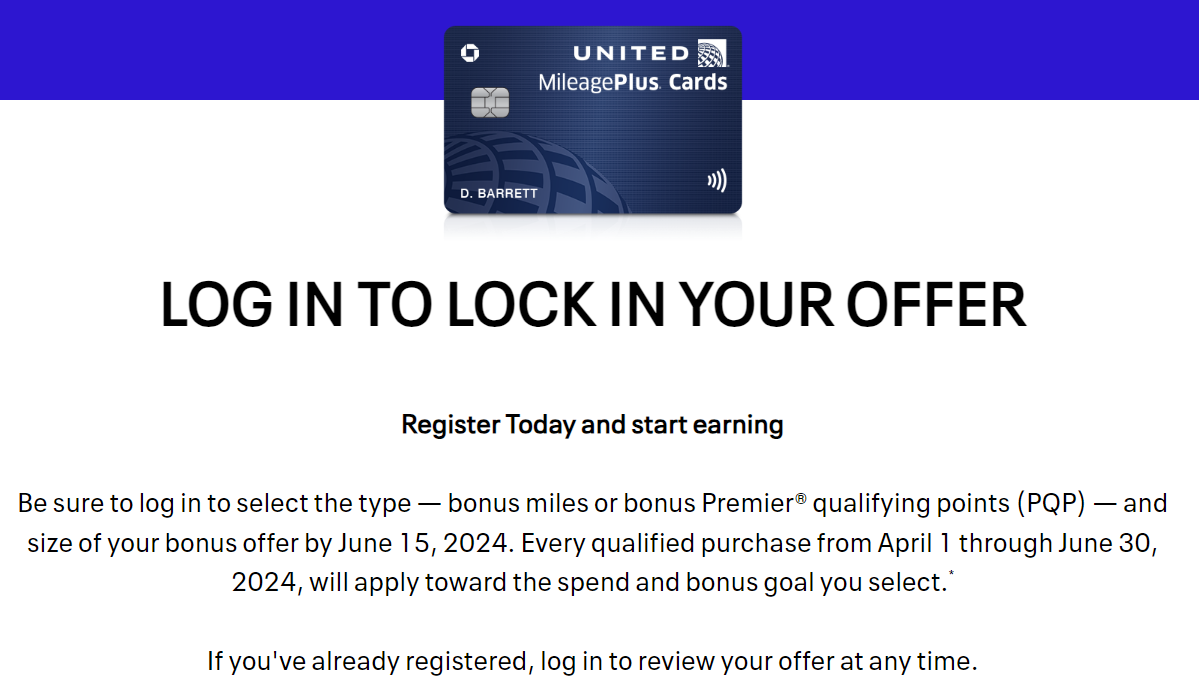
Task: Click the UNITED wordmark on the card
Action: point(632,53)
